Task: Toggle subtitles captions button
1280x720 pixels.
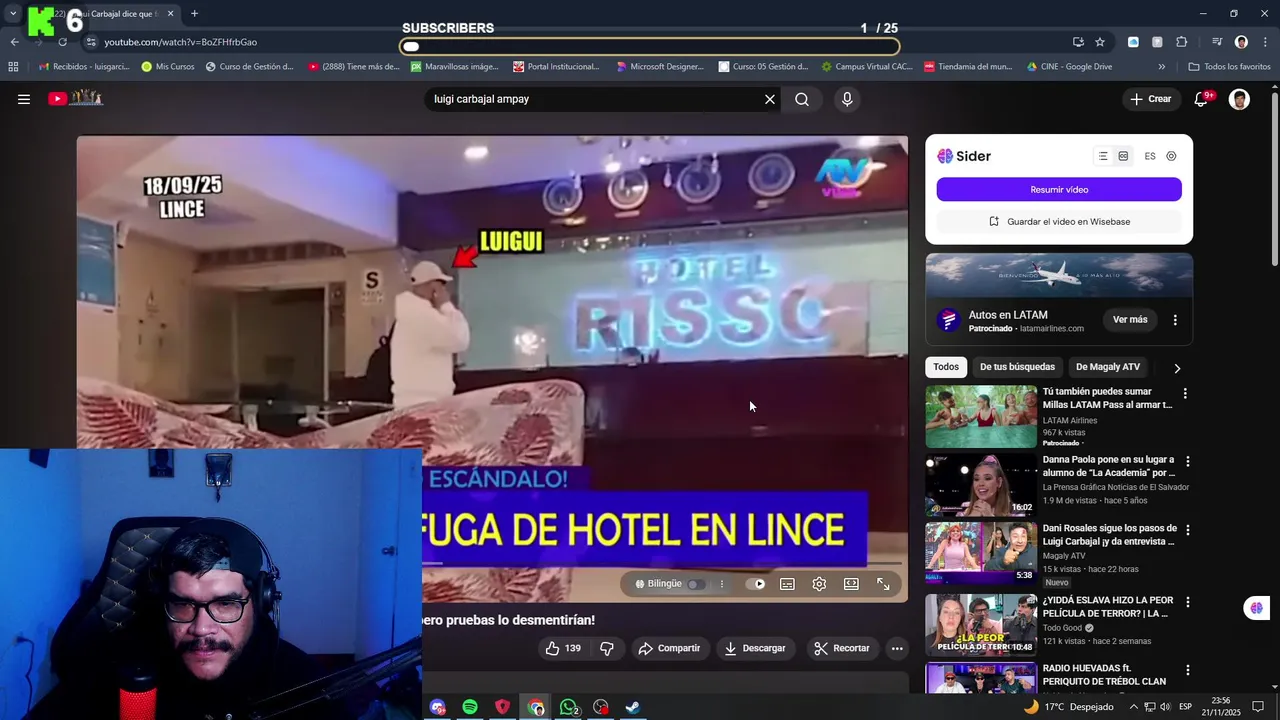Action: (788, 584)
